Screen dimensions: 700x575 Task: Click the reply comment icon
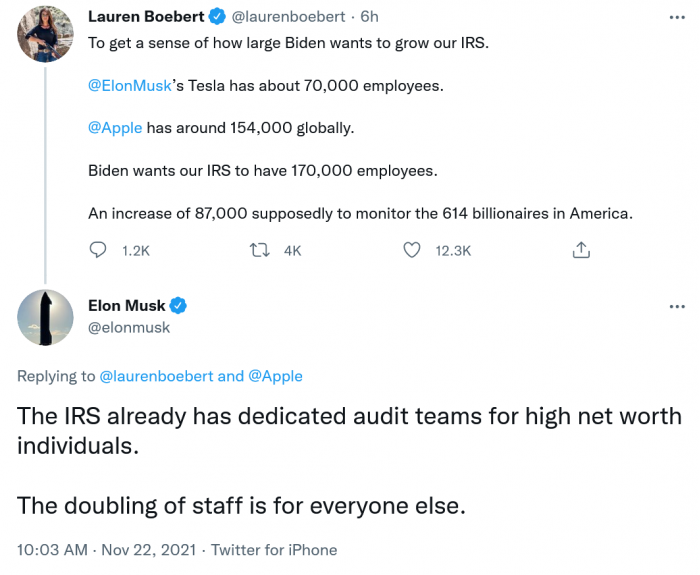(98, 251)
